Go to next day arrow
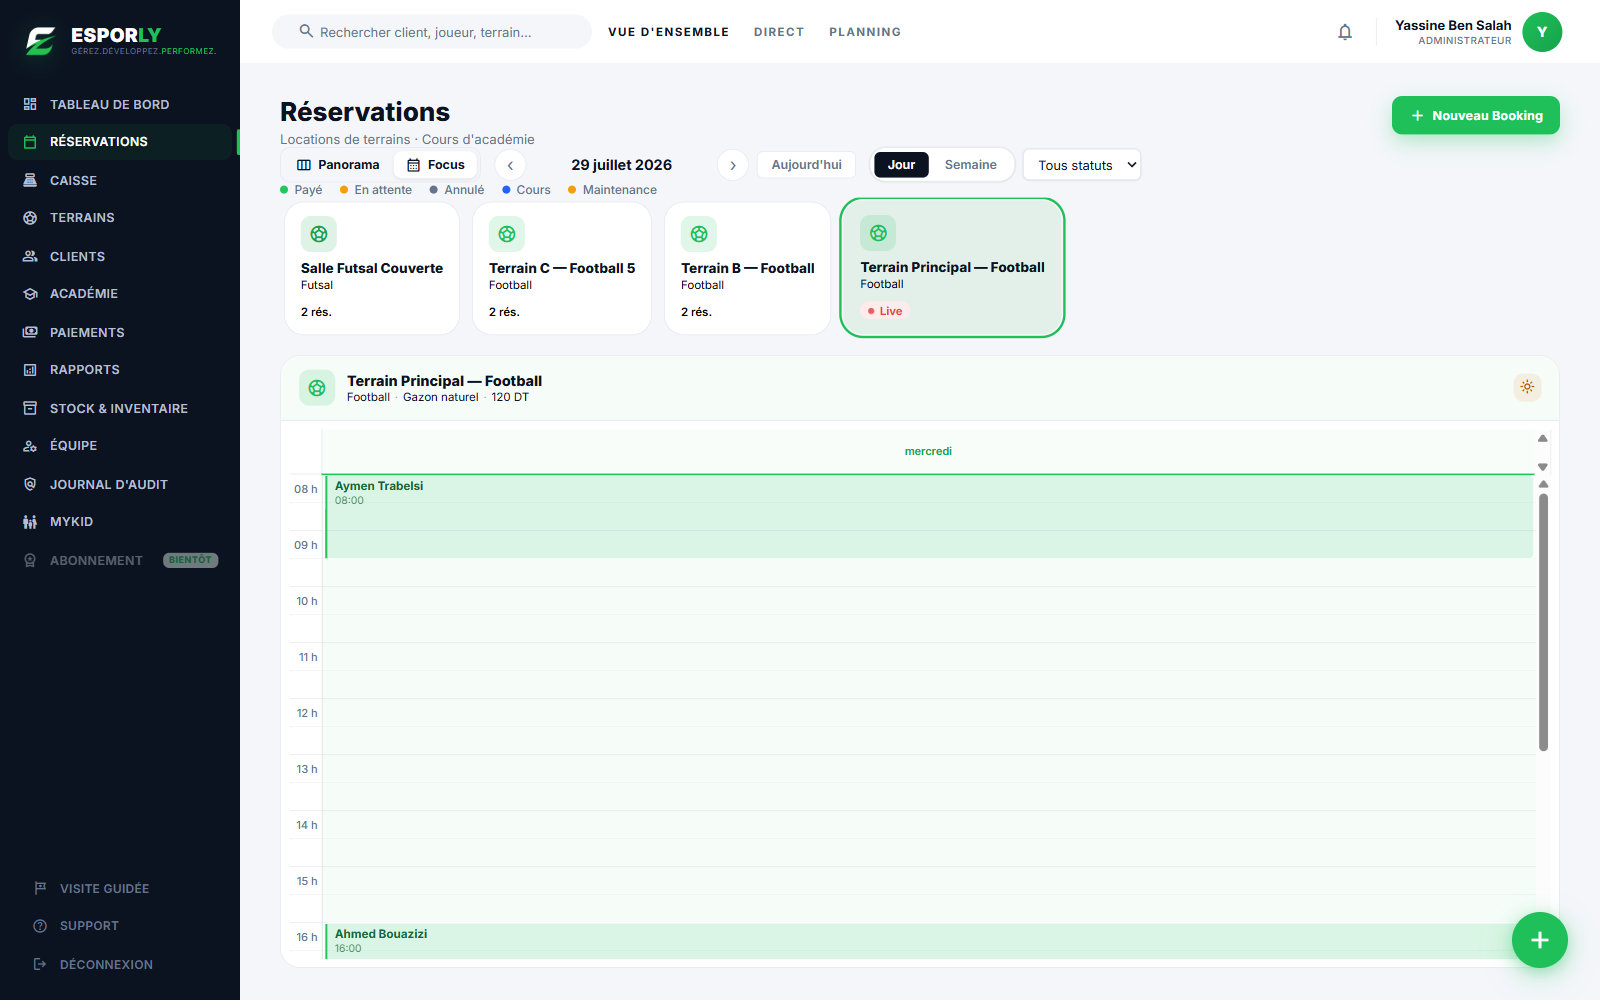The image size is (1600, 1000). (x=733, y=165)
